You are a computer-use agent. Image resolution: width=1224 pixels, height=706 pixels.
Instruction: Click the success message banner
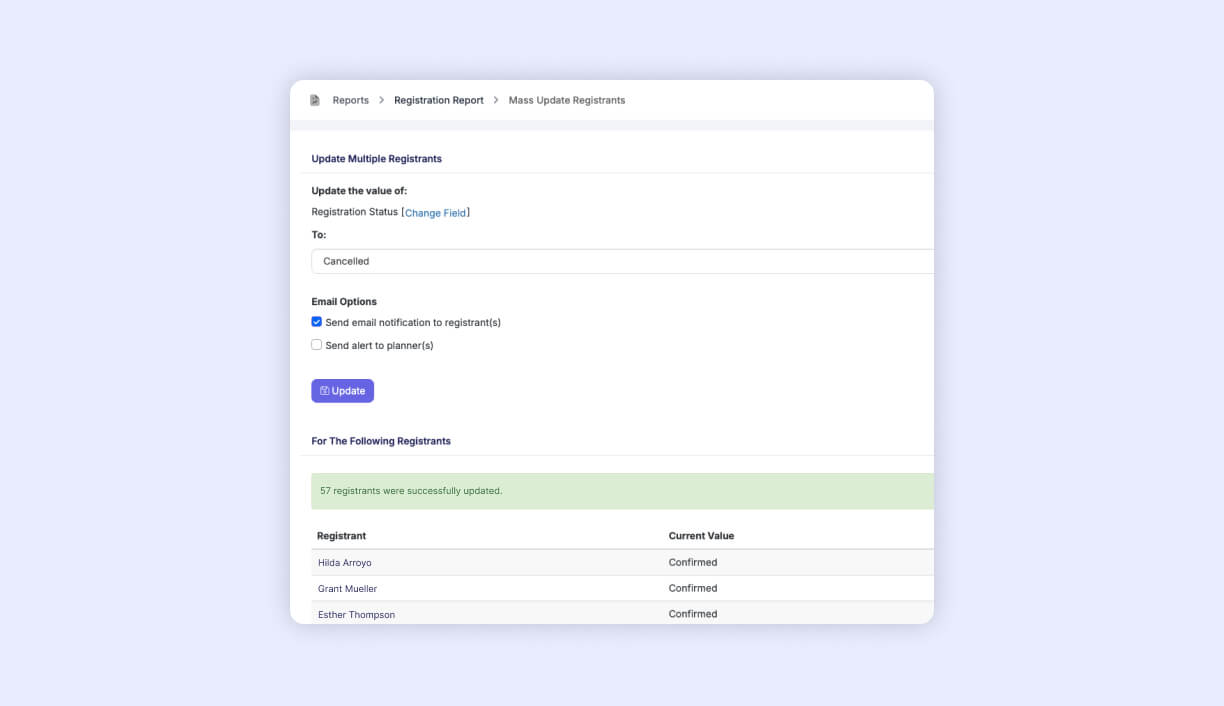pos(620,490)
